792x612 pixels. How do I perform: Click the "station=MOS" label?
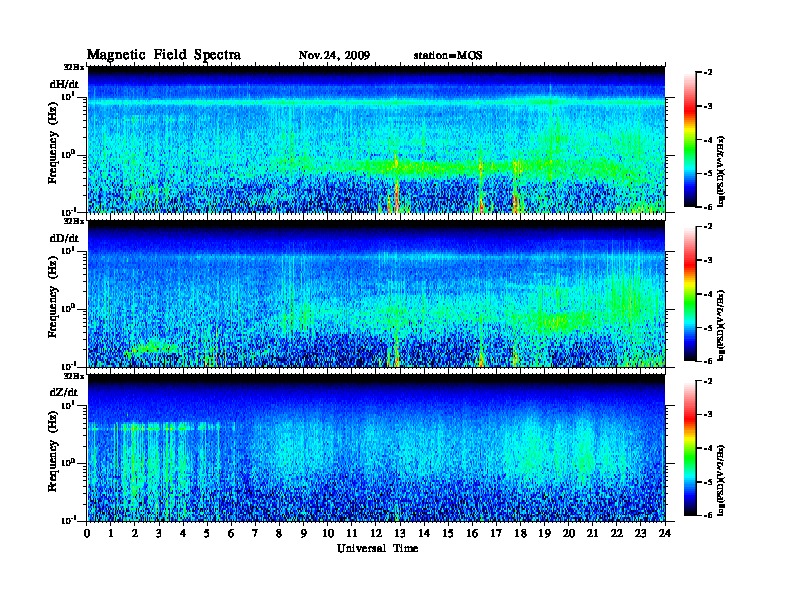click(448, 56)
